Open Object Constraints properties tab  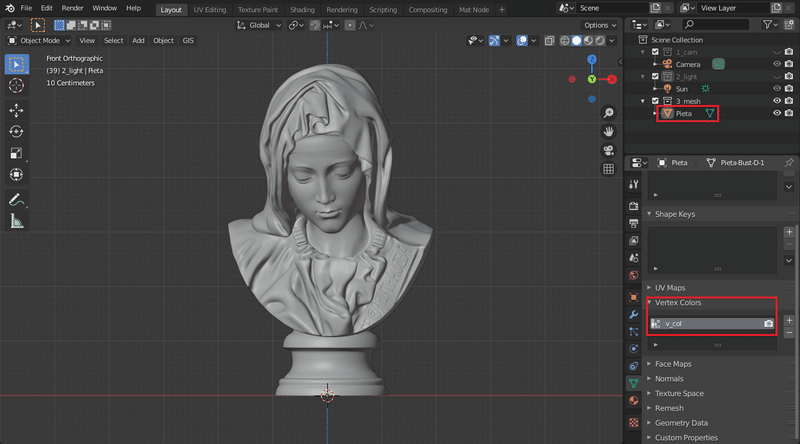click(634, 366)
